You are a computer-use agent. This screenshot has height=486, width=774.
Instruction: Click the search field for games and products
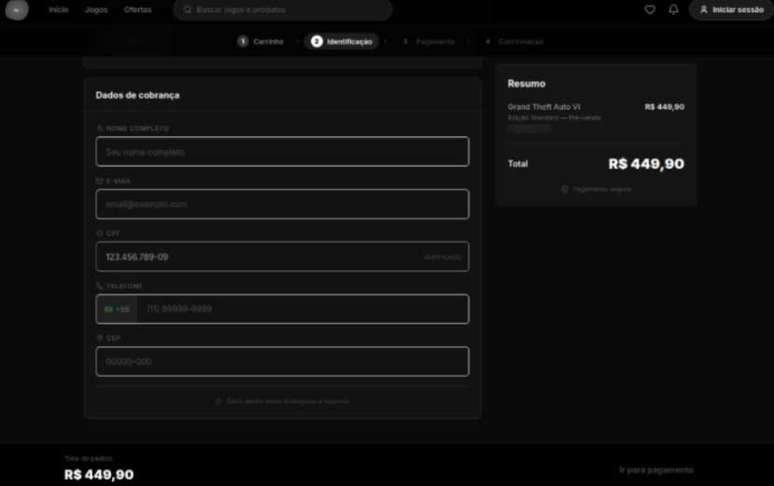coord(282,10)
